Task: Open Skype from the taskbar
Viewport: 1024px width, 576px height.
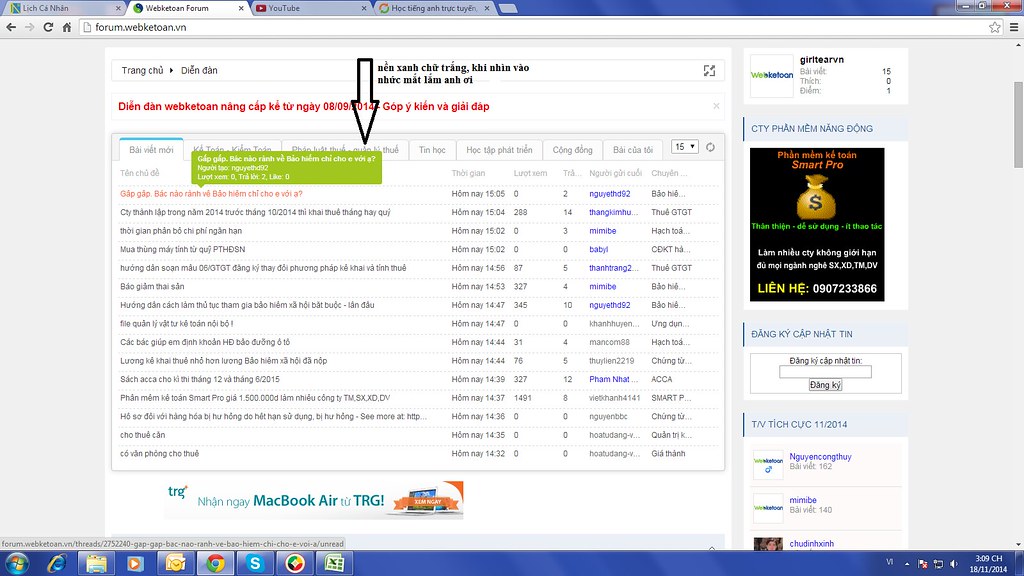Action: click(255, 562)
